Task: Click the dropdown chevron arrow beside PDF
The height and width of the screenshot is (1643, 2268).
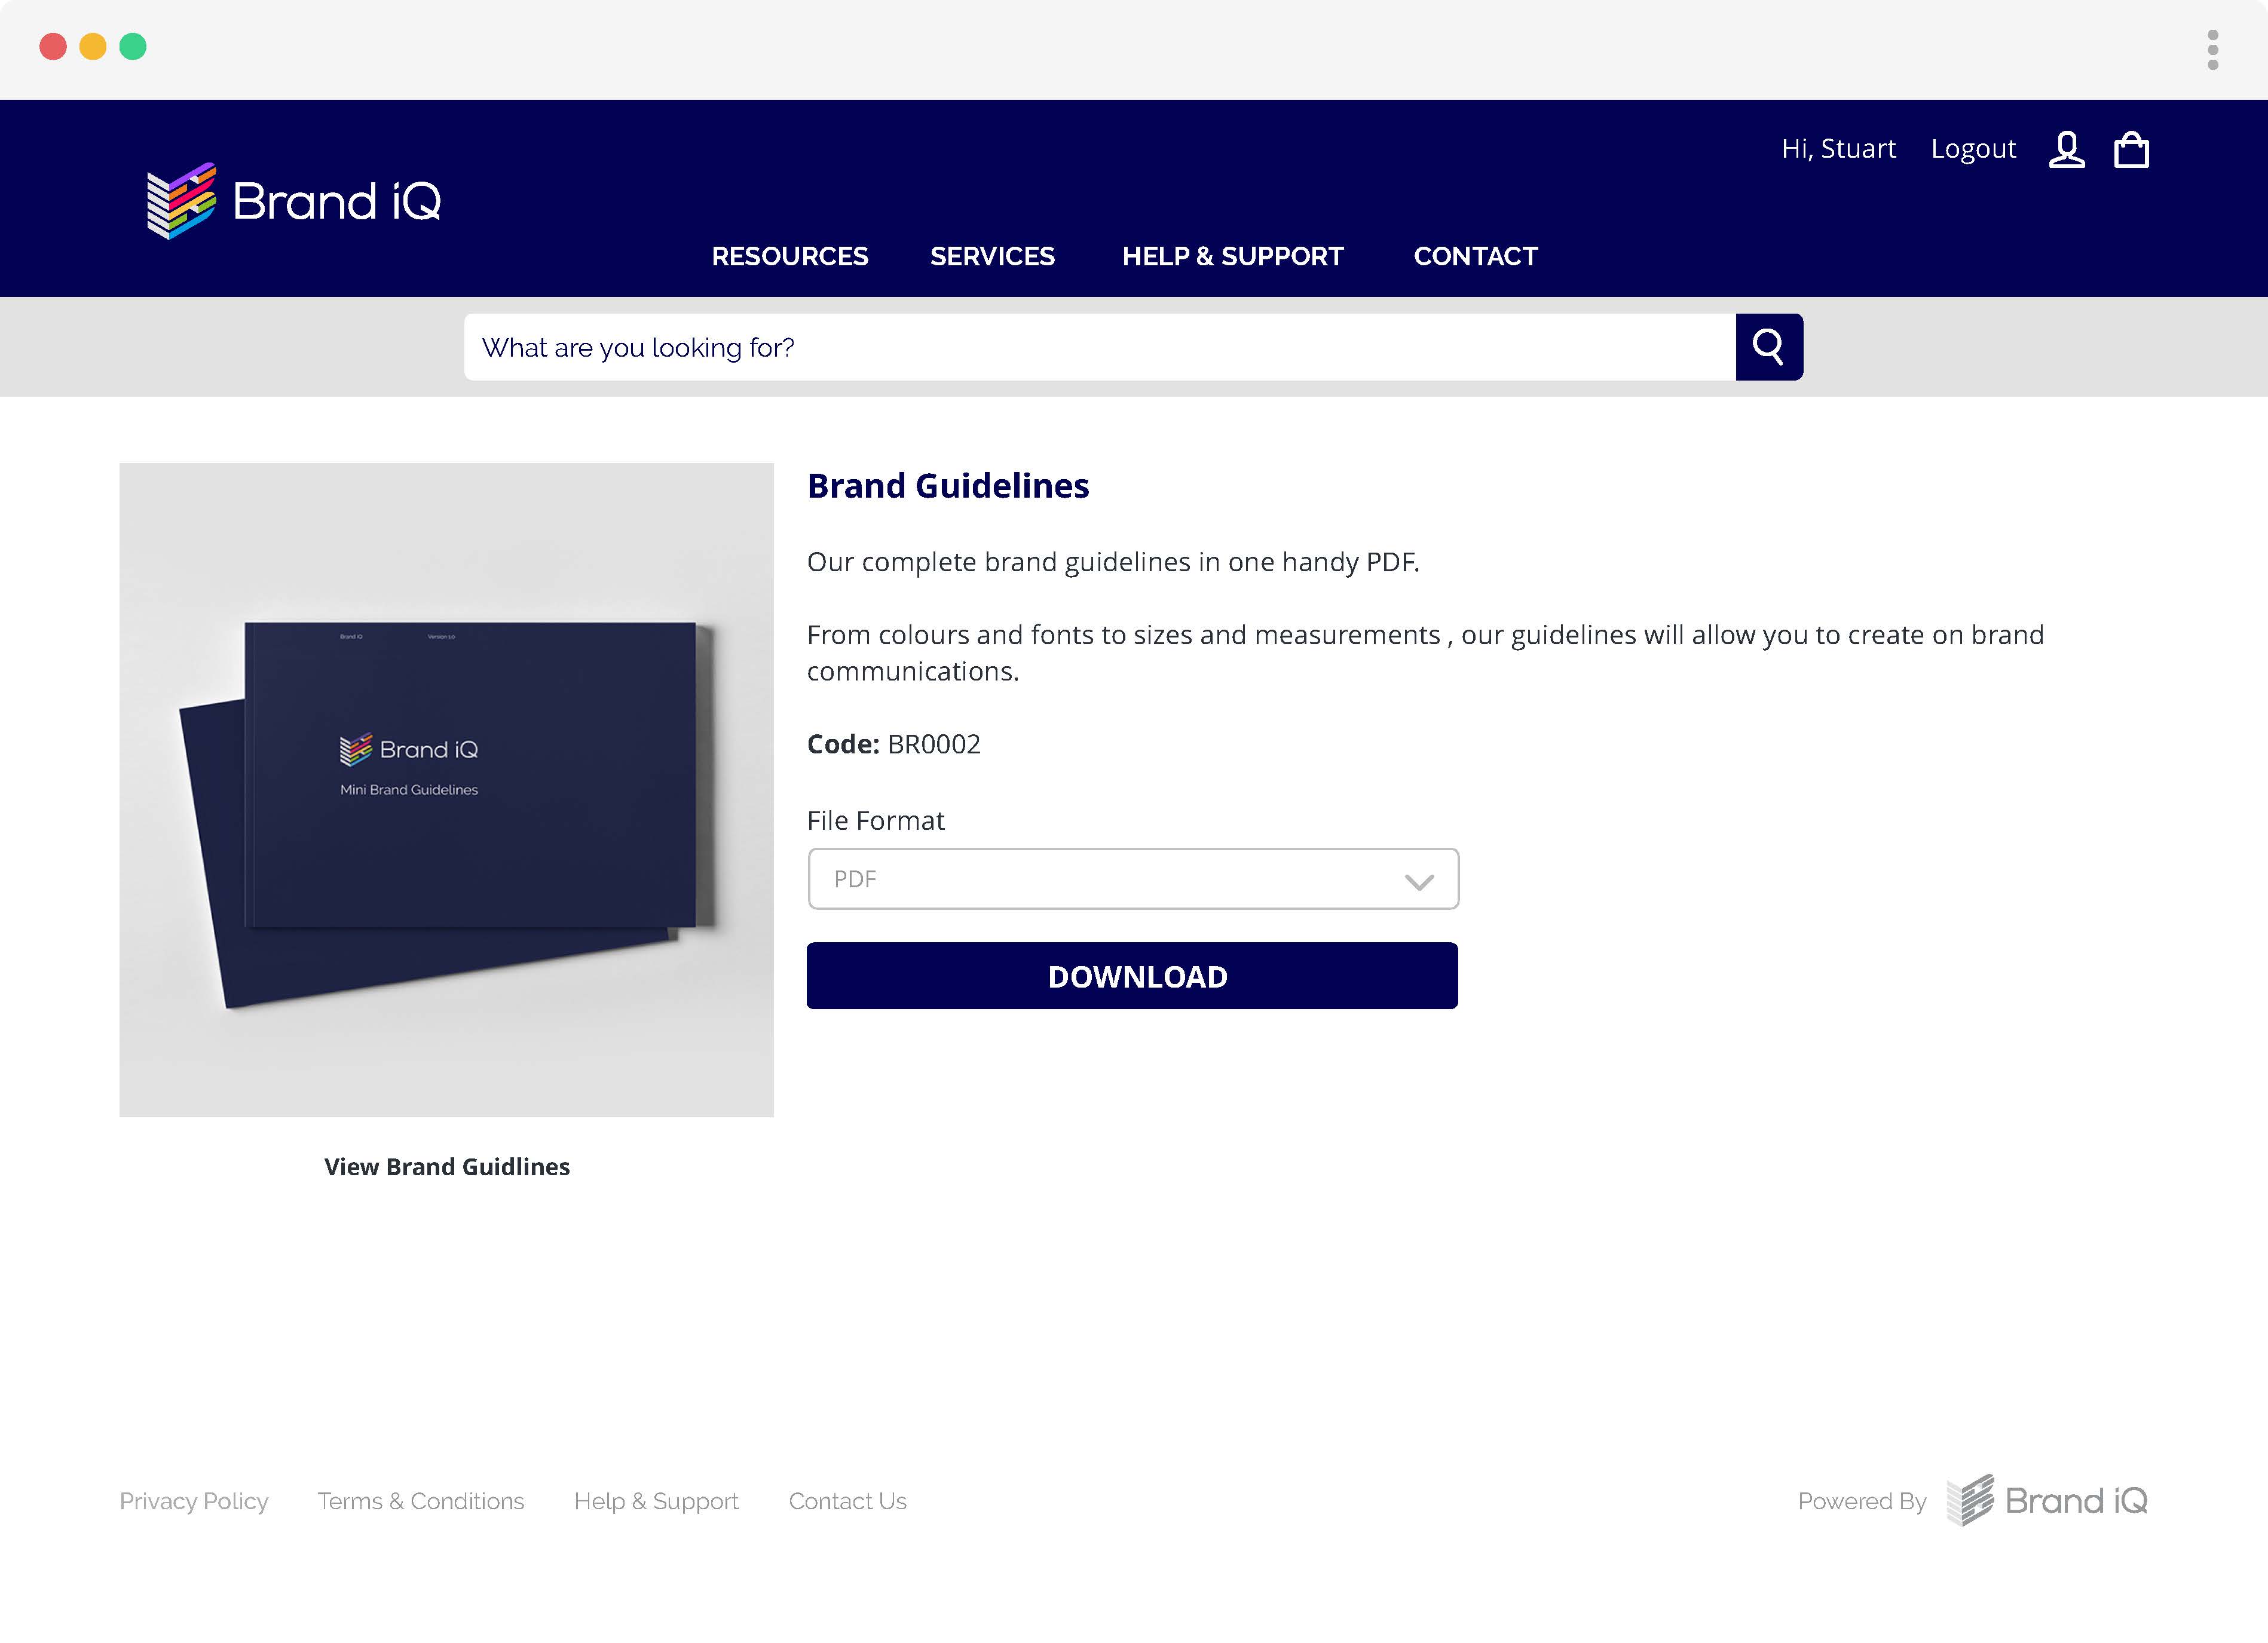Action: pyautogui.click(x=1419, y=881)
